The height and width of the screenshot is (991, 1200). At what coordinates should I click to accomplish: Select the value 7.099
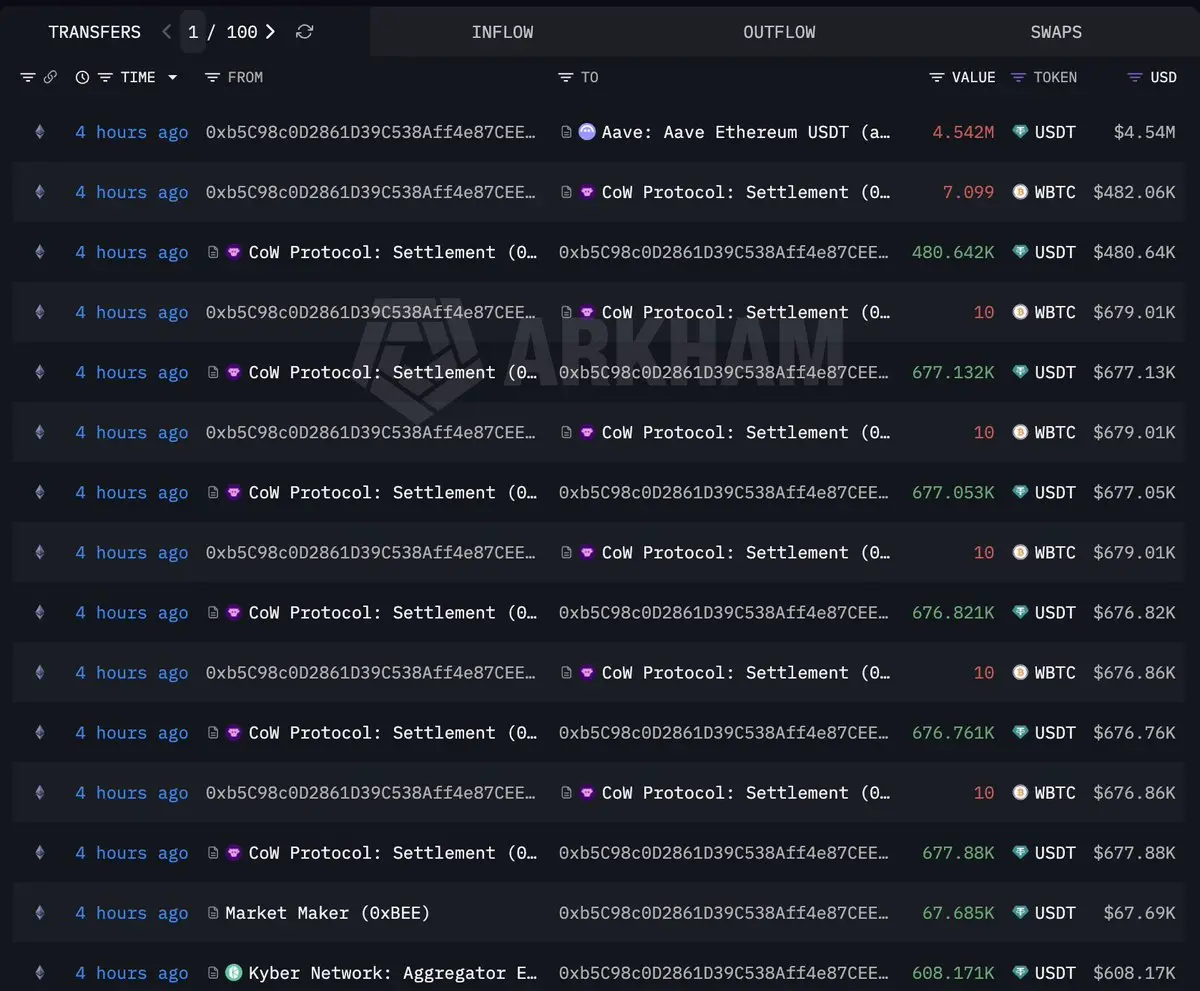pyautogui.click(x=969, y=192)
